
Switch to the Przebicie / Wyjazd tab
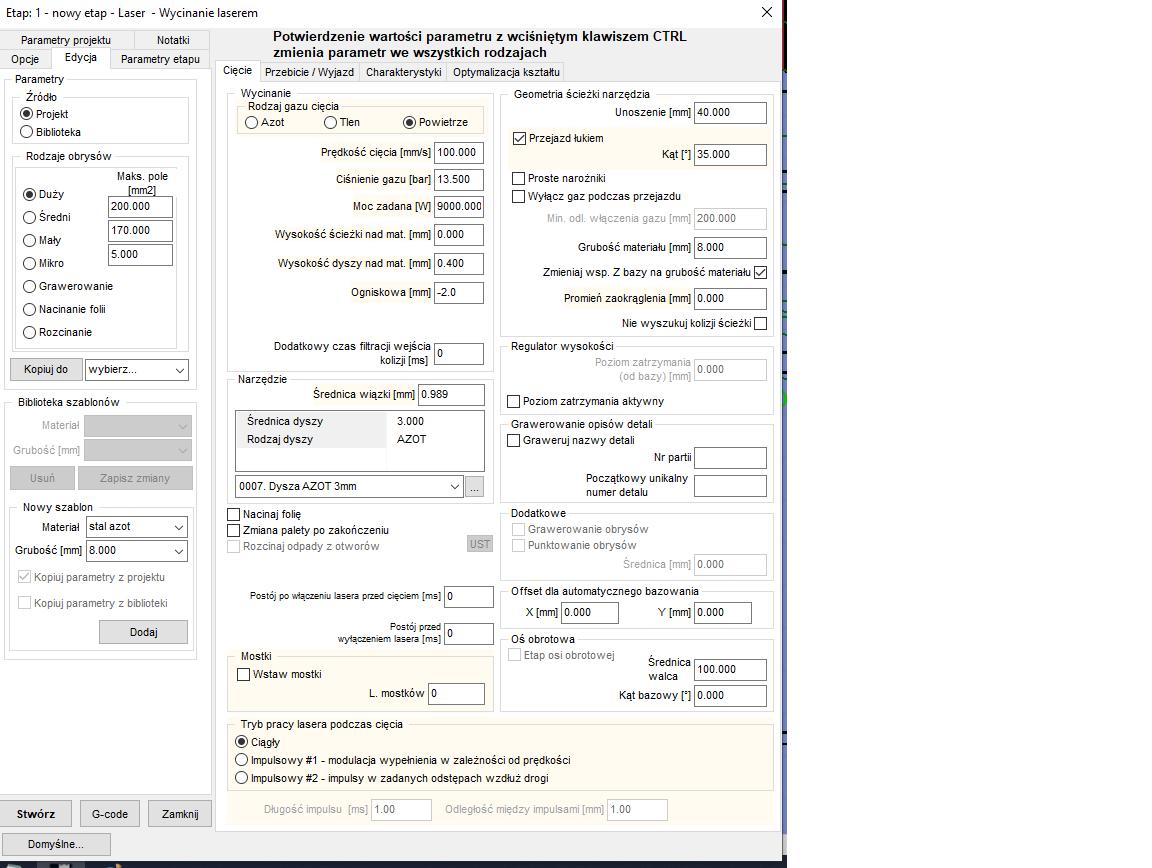pyautogui.click(x=309, y=72)
